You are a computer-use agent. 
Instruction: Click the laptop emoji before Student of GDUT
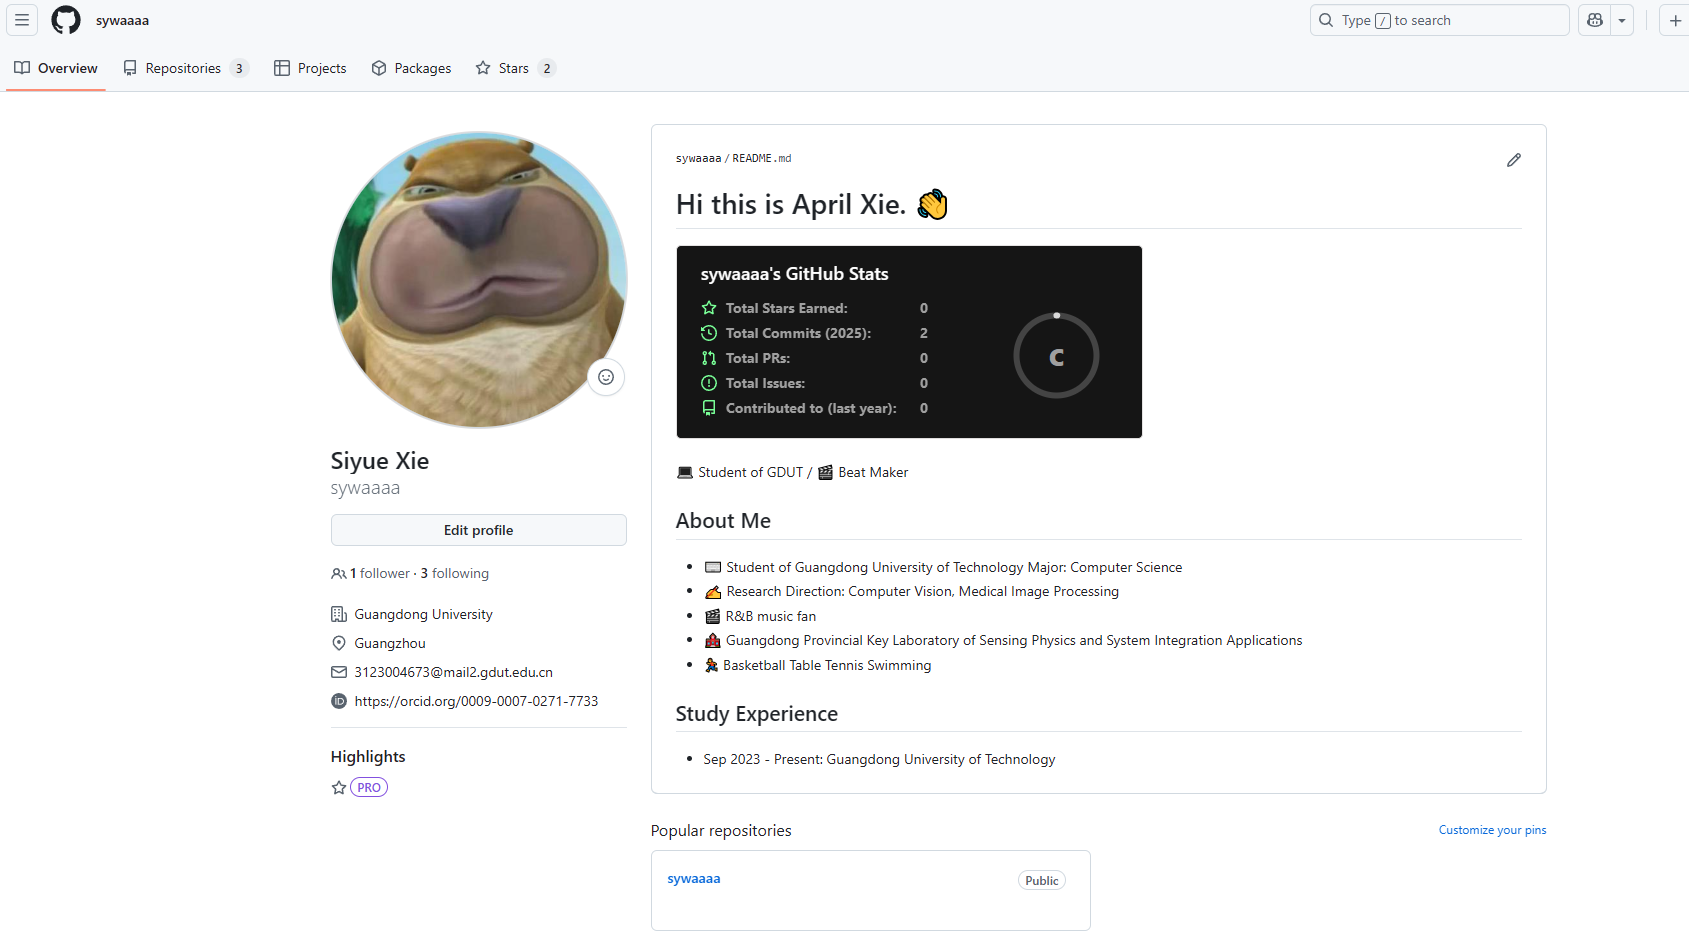tap(685, 472)
